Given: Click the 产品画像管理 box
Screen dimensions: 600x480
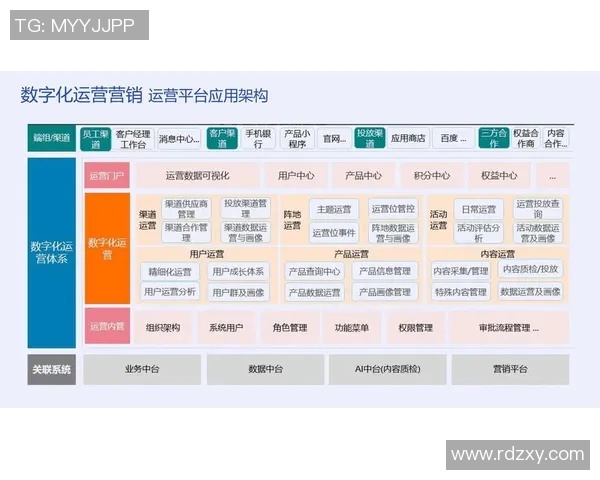Looking at the screenshot, I should tap(385, 292).
